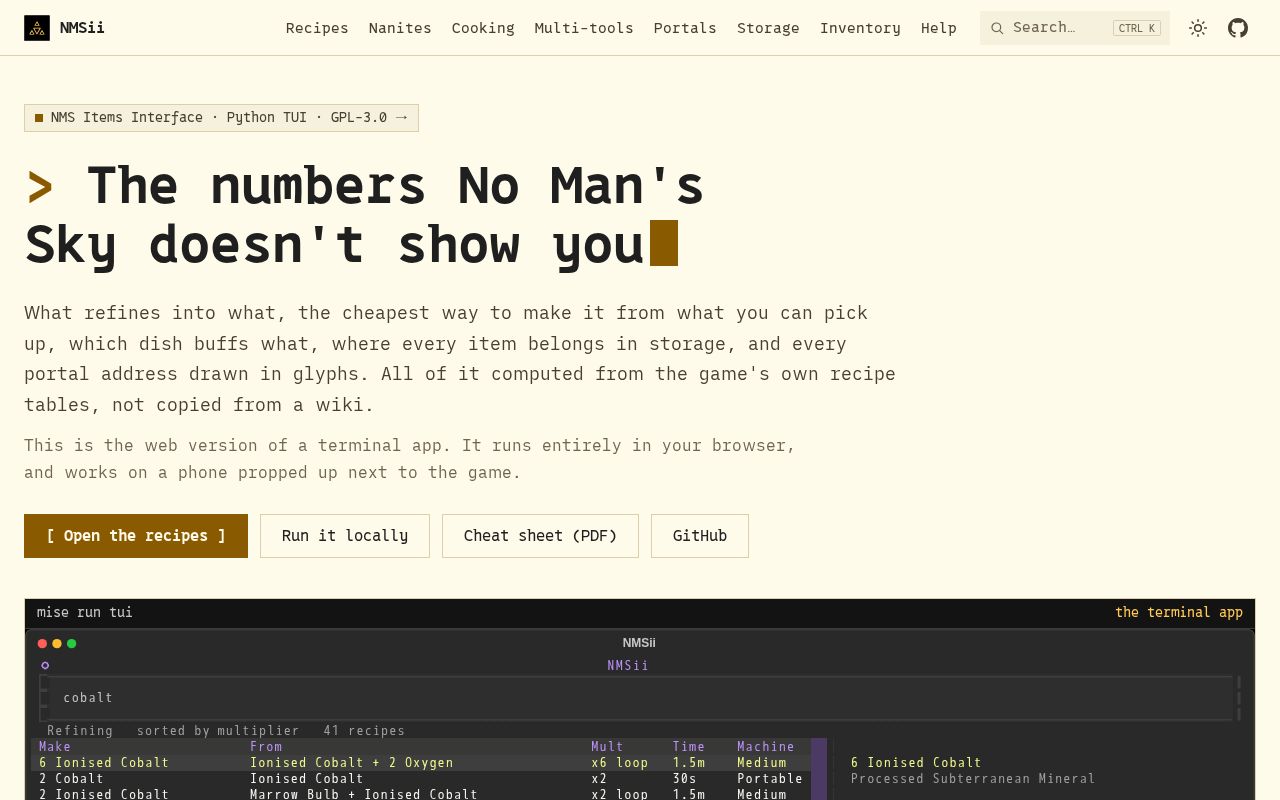This screenshot has width=1280, height=800.
Task: Click the Time column header
Action: 689,747
